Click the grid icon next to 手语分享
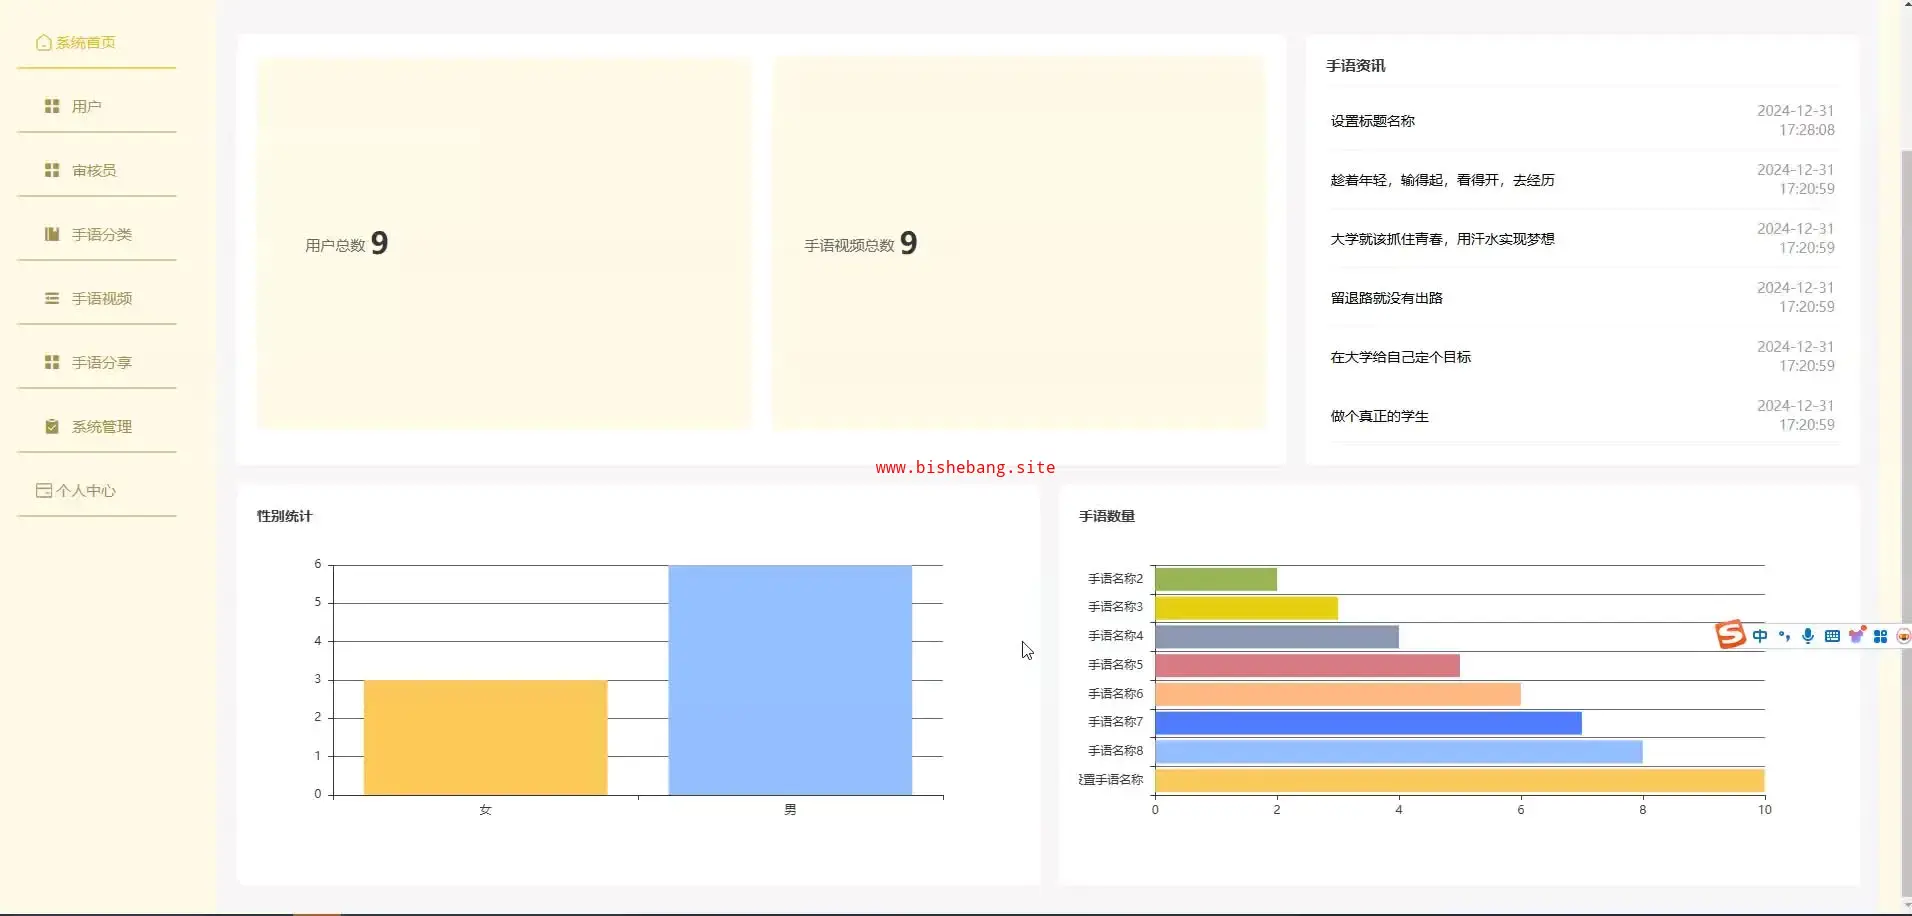 click(x=52, y=362)
